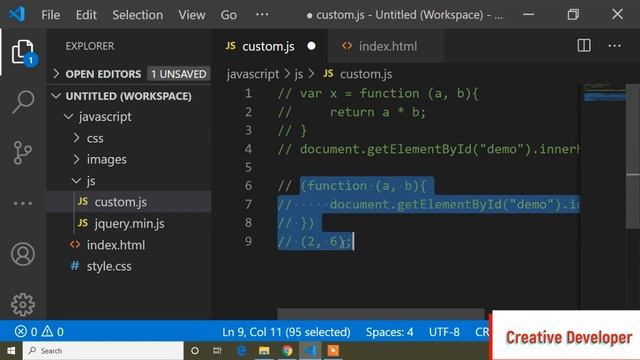The width and height of the screenshot is (640, 360).
Task: Click line 2 return a * b text
Action: (x=378, y=112)
